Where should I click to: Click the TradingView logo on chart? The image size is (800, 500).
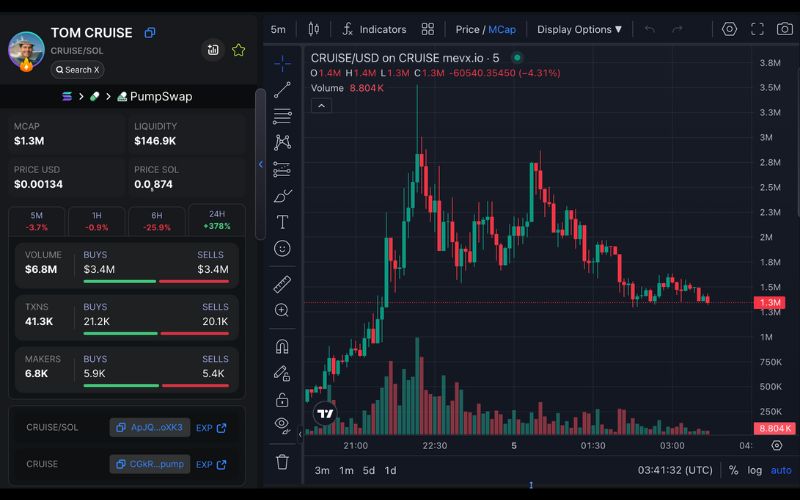pyautogui.click(x=325, y=413)
